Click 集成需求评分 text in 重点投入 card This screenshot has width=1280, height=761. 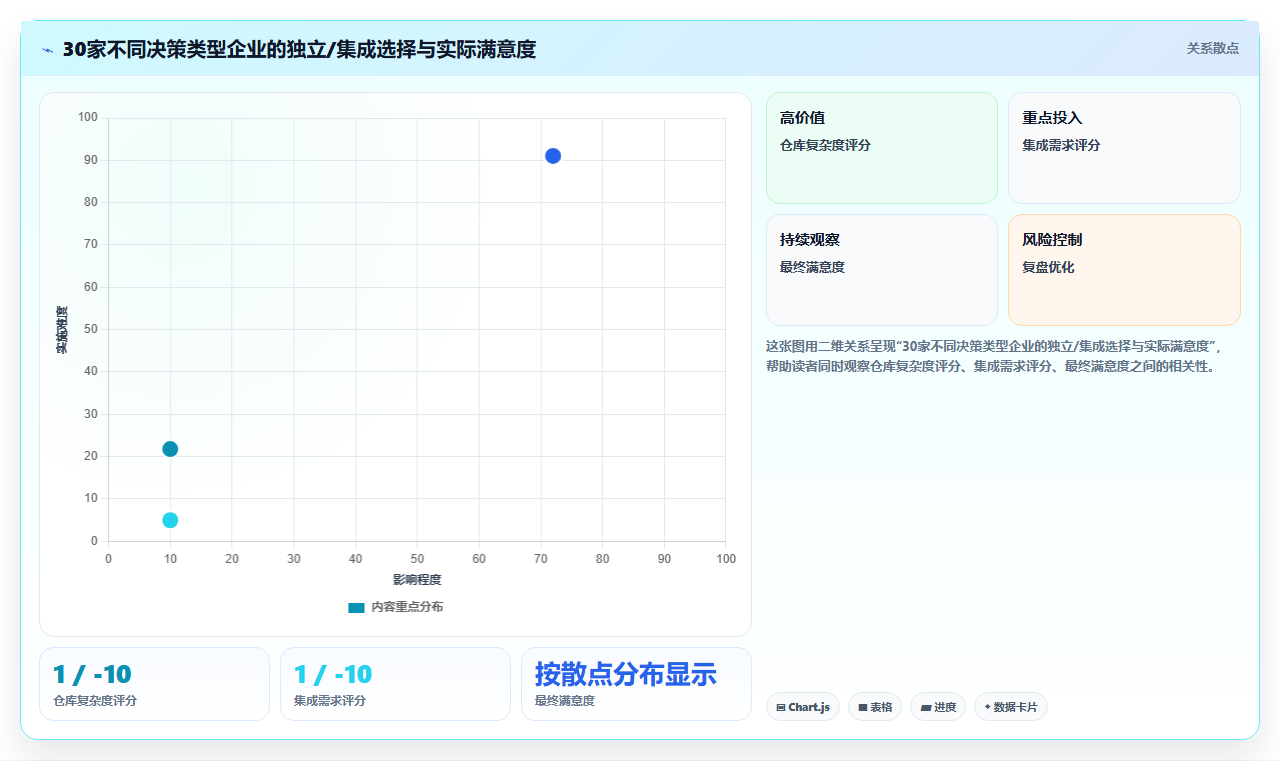[1061, 145]
